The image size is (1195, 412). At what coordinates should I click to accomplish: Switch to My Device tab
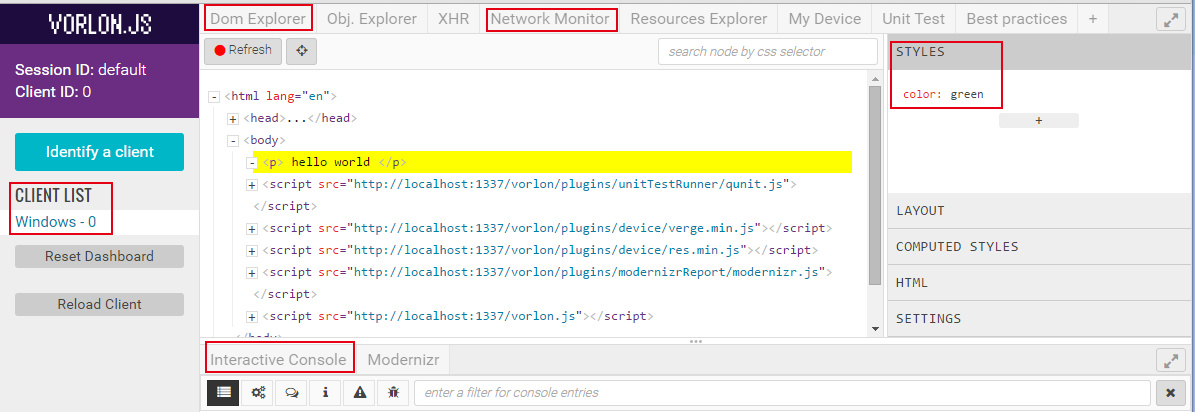click(x=825, y=19)
